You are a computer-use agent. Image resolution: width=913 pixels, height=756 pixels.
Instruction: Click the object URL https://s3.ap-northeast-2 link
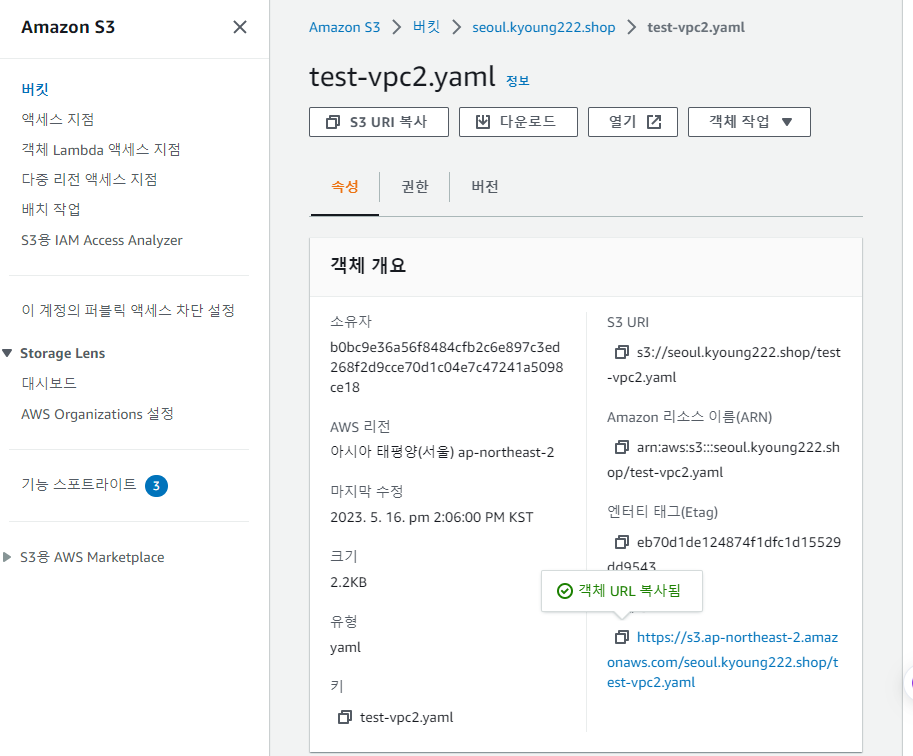pos(723,659)
